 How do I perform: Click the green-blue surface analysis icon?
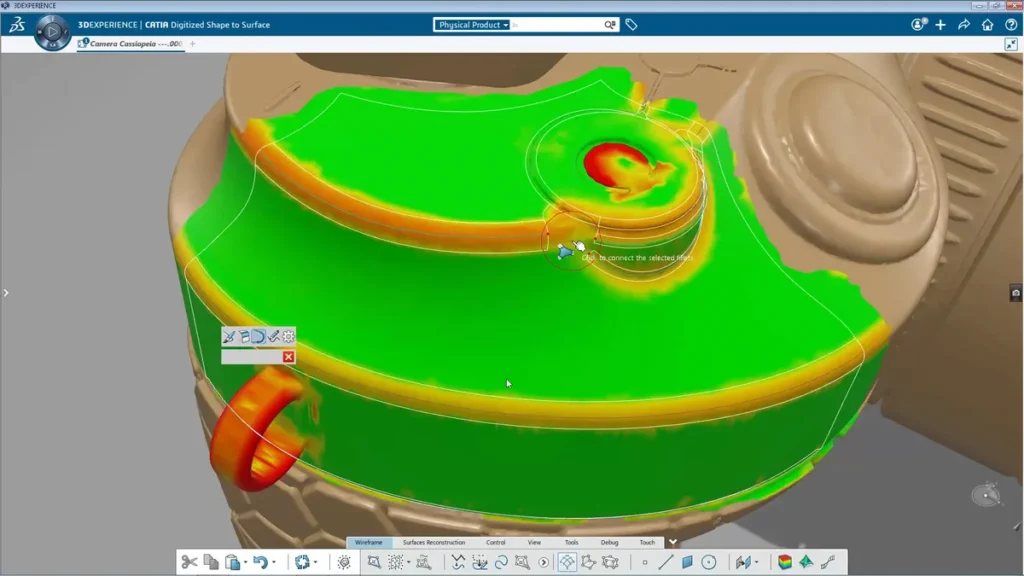[x=807, y=562]
